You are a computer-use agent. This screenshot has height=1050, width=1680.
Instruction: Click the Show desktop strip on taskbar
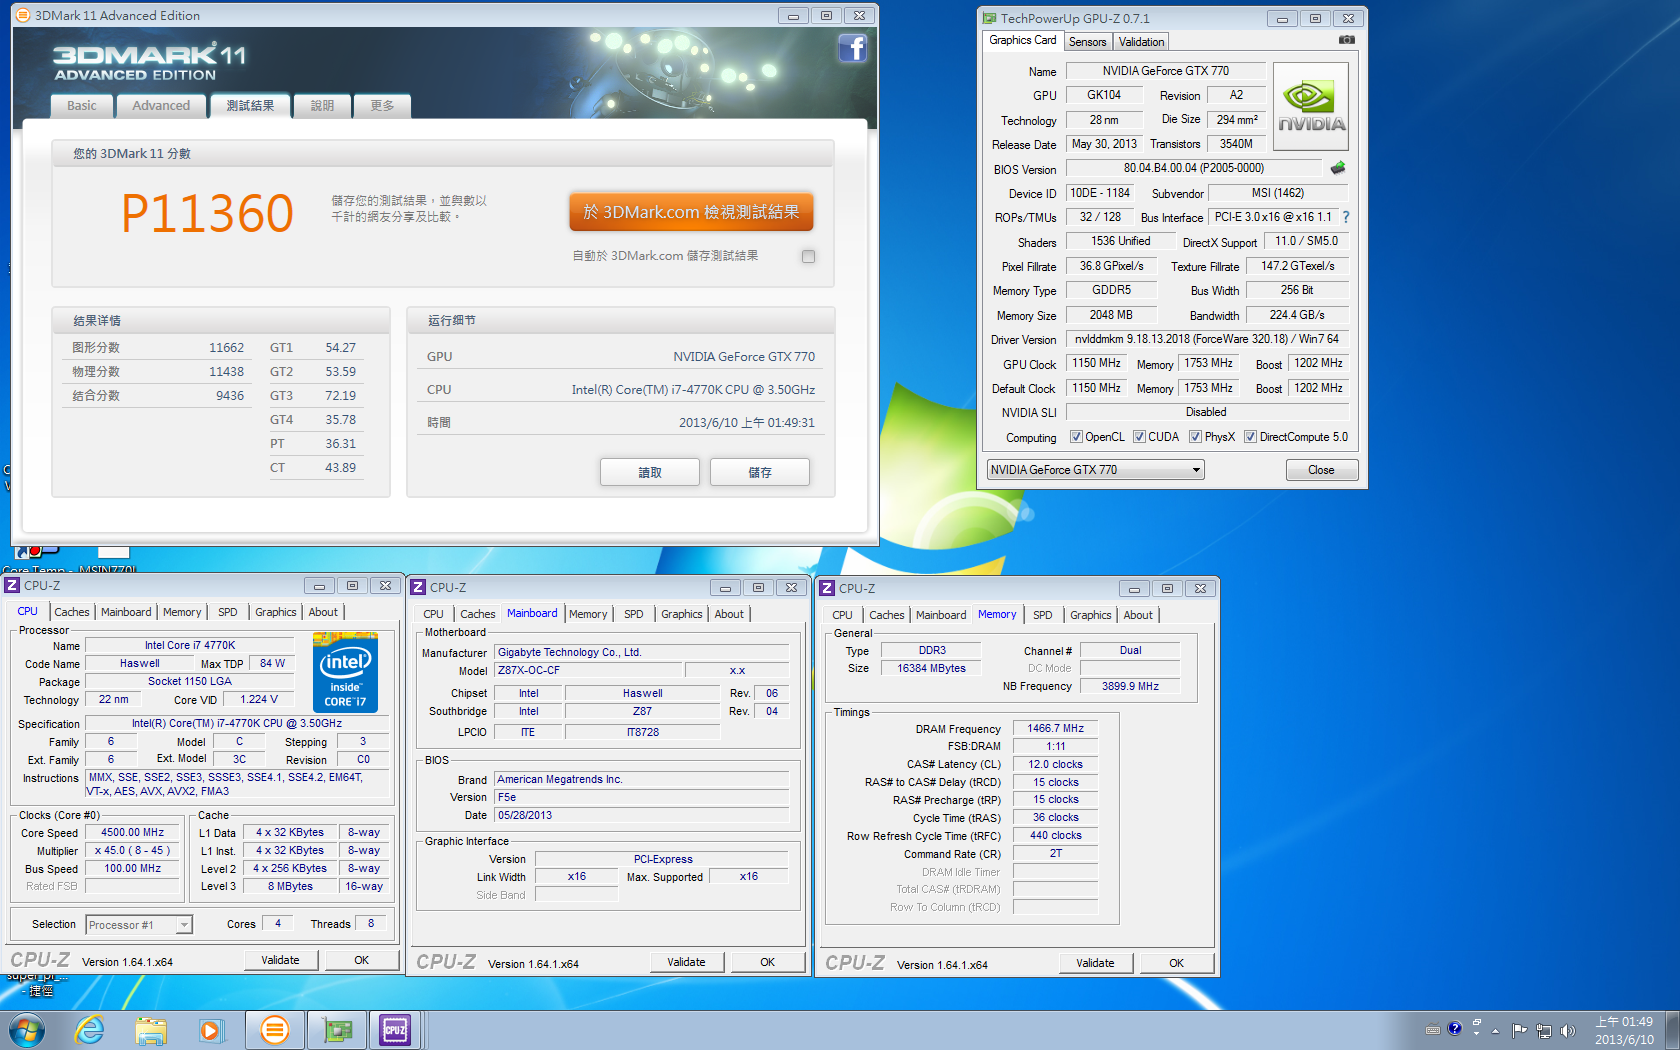click(1672, 1030)
